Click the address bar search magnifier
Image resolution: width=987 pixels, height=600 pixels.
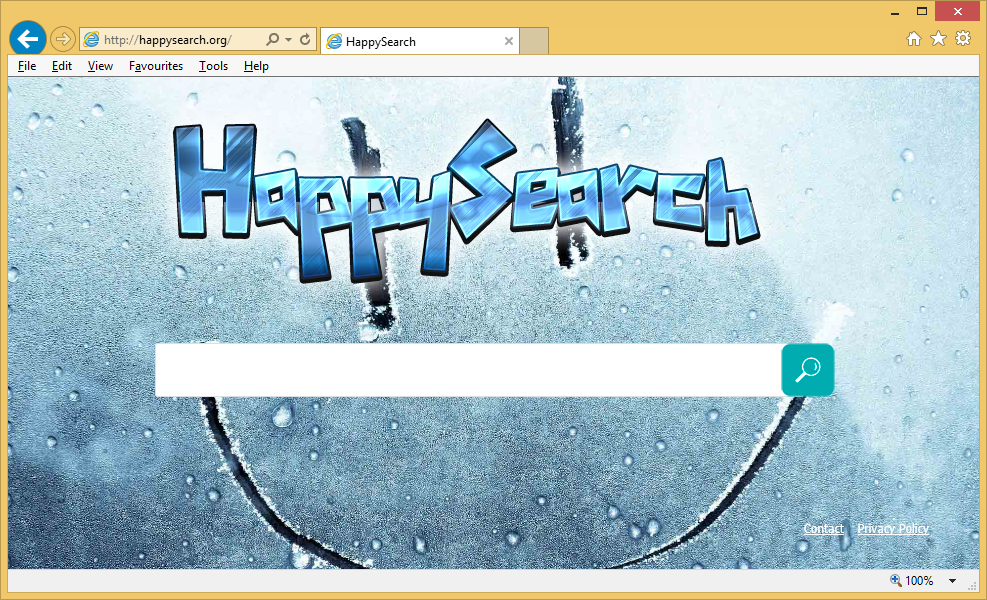pyautogui.click(x=272, y=40)
